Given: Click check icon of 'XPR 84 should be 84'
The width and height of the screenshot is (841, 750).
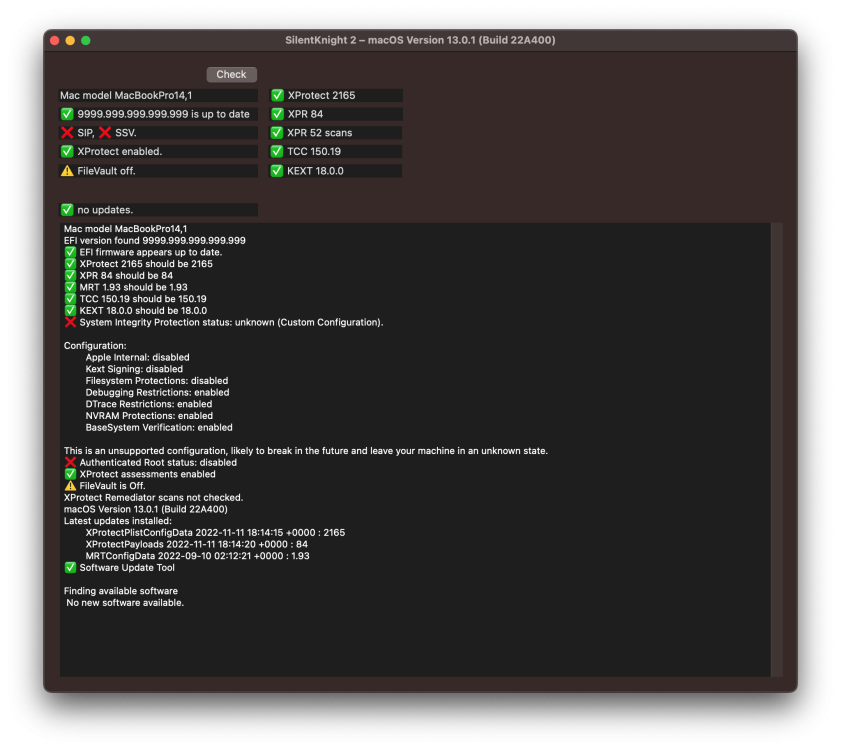Looking at the screenshot, I should [x=70, y=275].
